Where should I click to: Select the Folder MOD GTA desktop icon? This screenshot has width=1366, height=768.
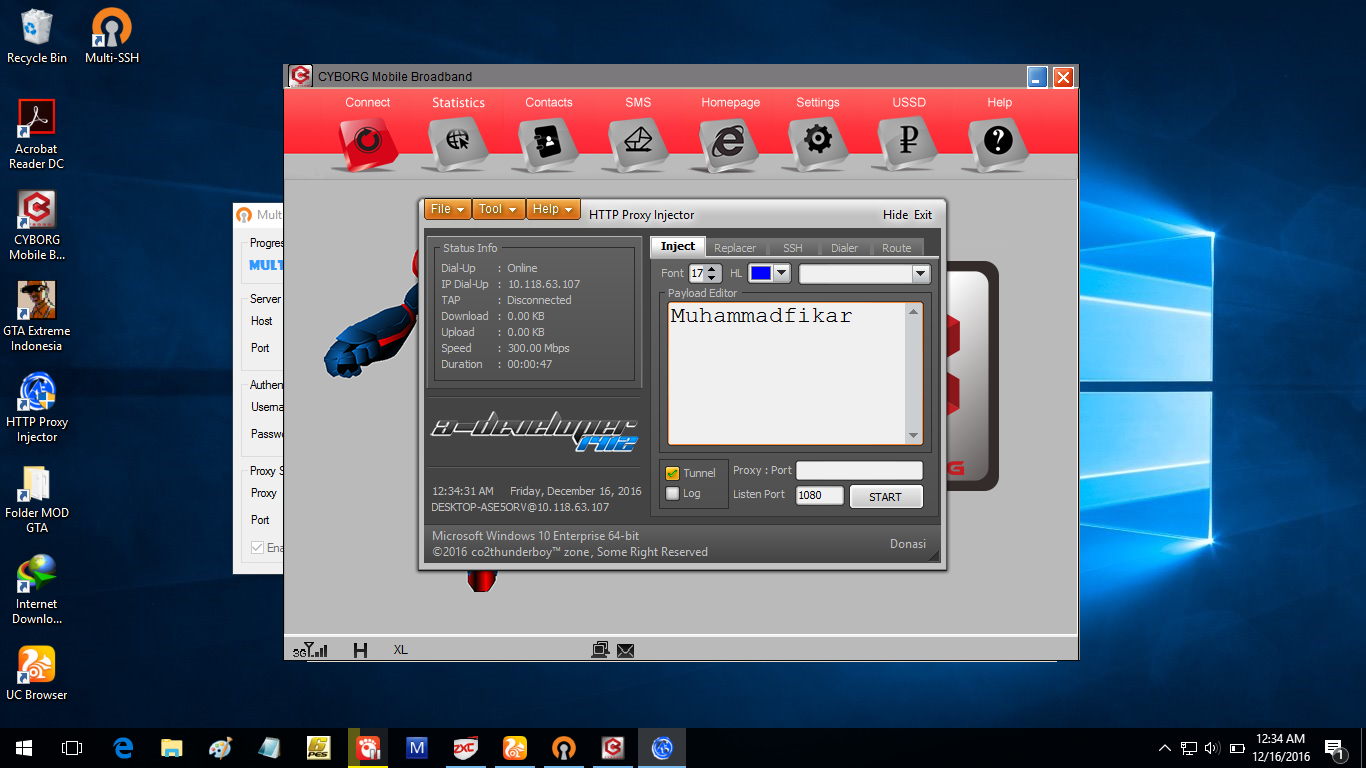(x=37, y=499)
